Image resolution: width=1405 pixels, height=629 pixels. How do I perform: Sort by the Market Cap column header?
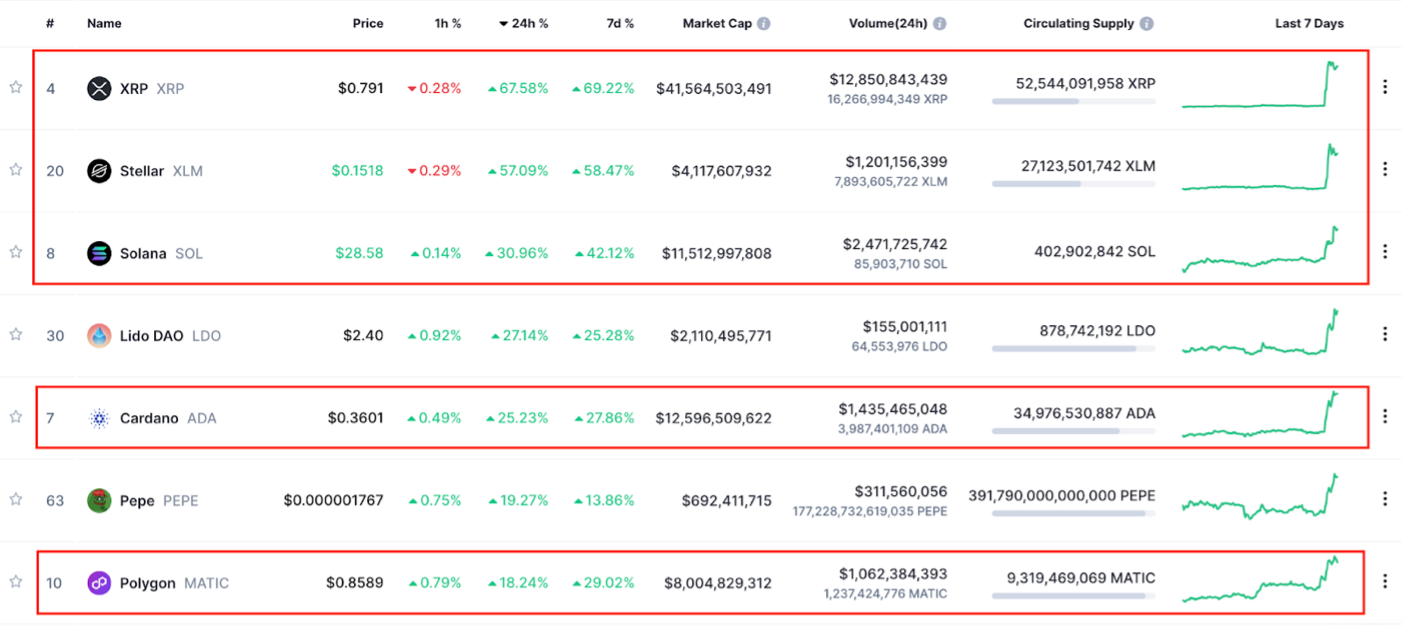point(717,23)
